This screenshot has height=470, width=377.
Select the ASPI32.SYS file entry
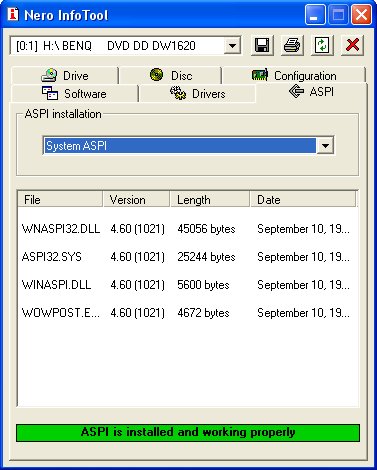[51, 257]
